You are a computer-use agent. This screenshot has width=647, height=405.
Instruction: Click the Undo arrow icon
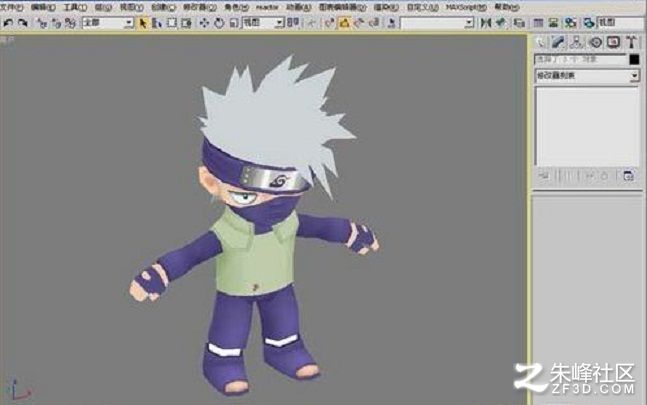(x=8, y=23)
